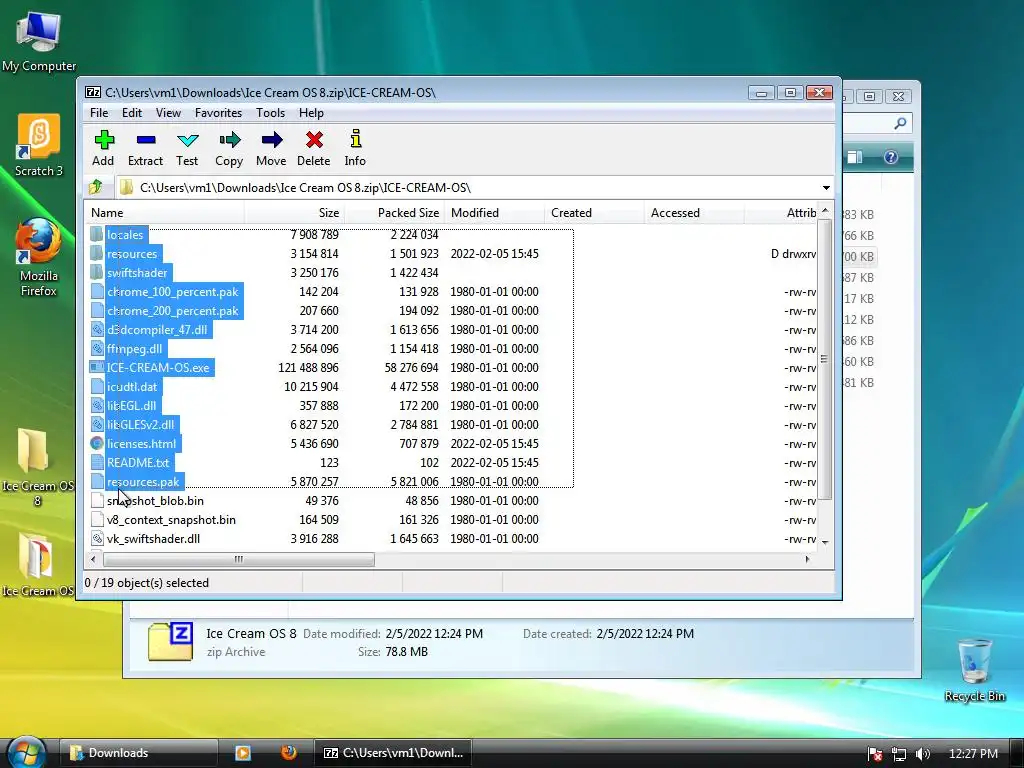Open the Tools menu
Image resolution: width=1024 pixels, height=768 pixels.
[270, 113]
